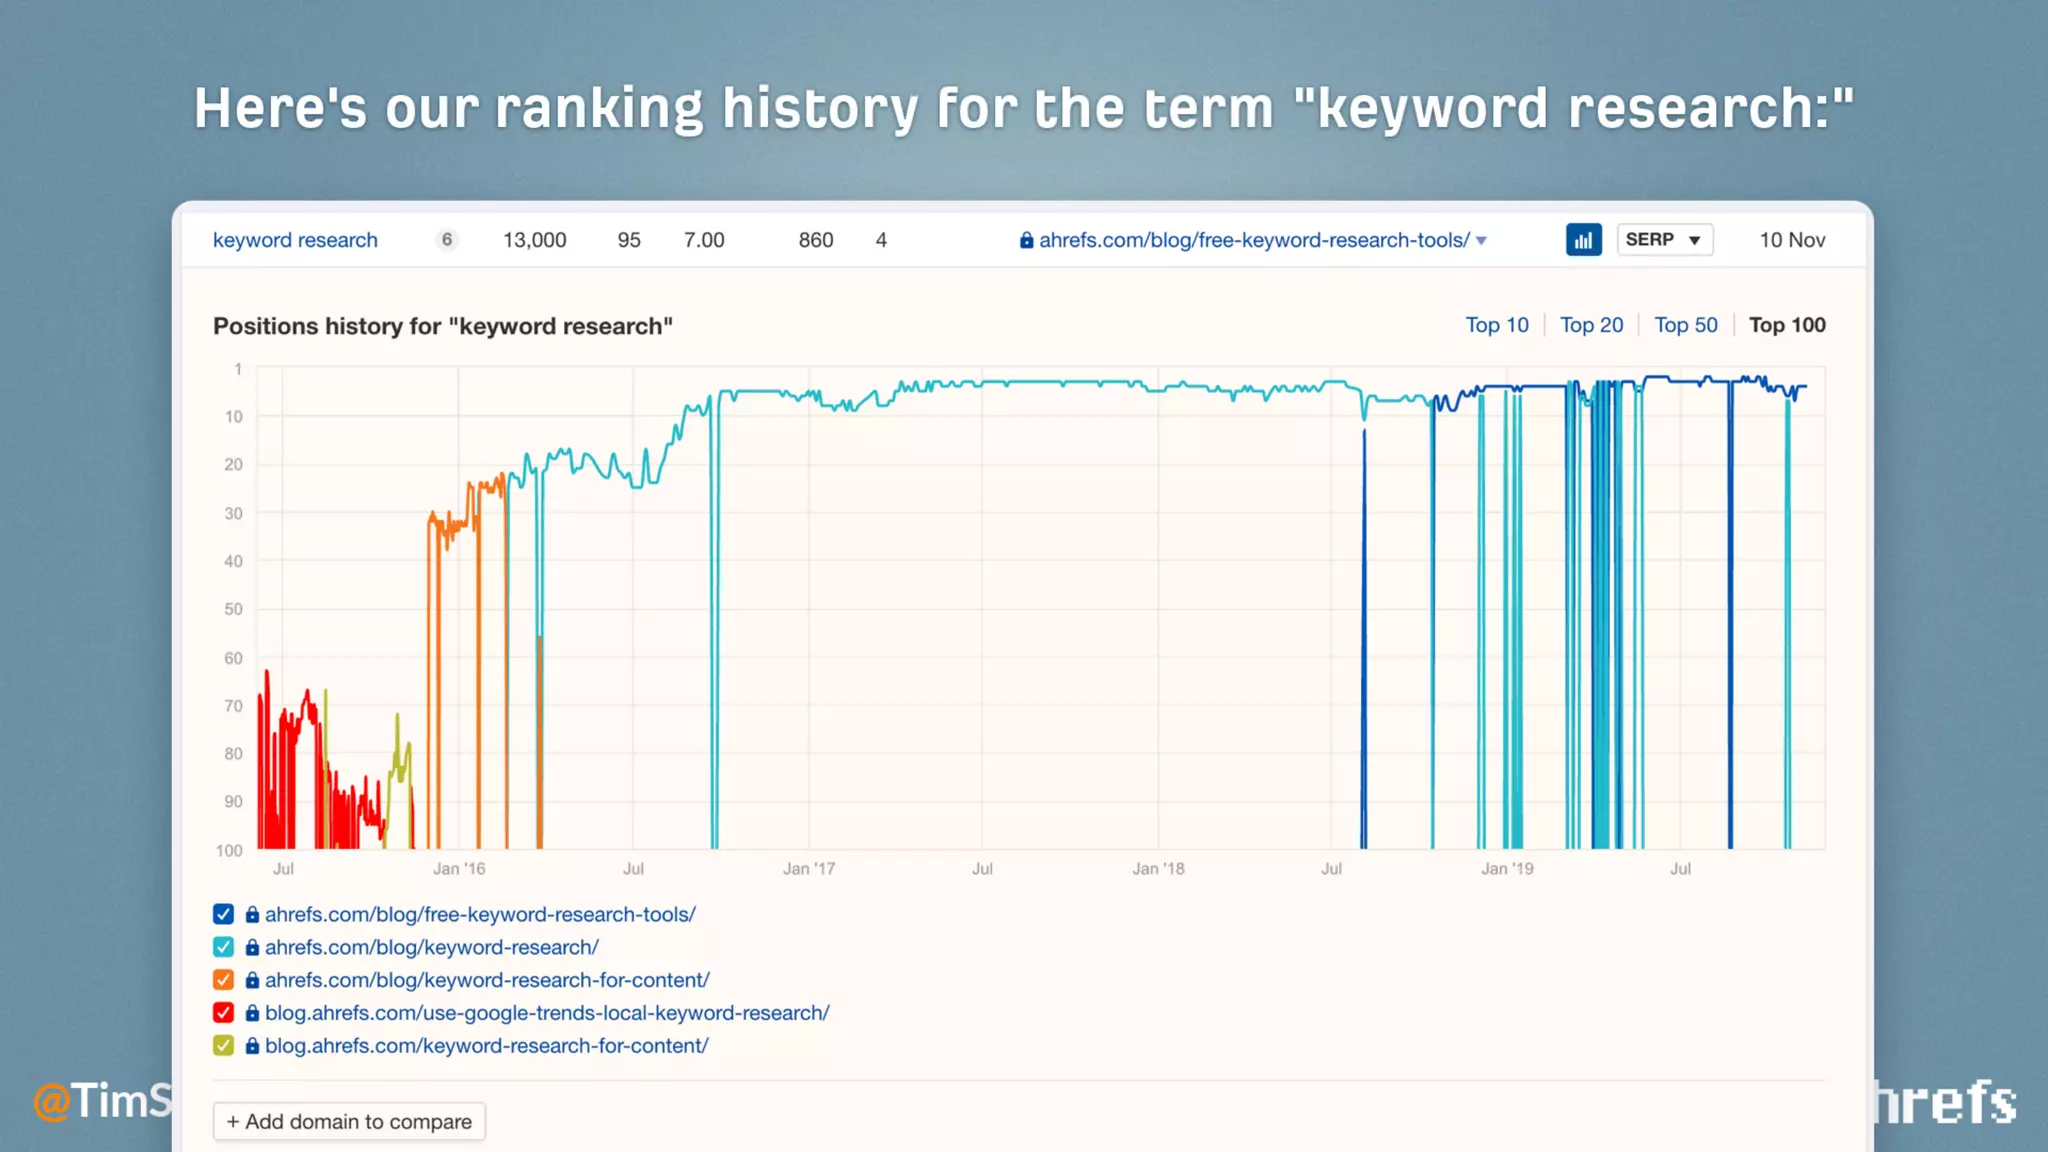Click the lock icon beside top ahrefs URL

(1026, 240)
